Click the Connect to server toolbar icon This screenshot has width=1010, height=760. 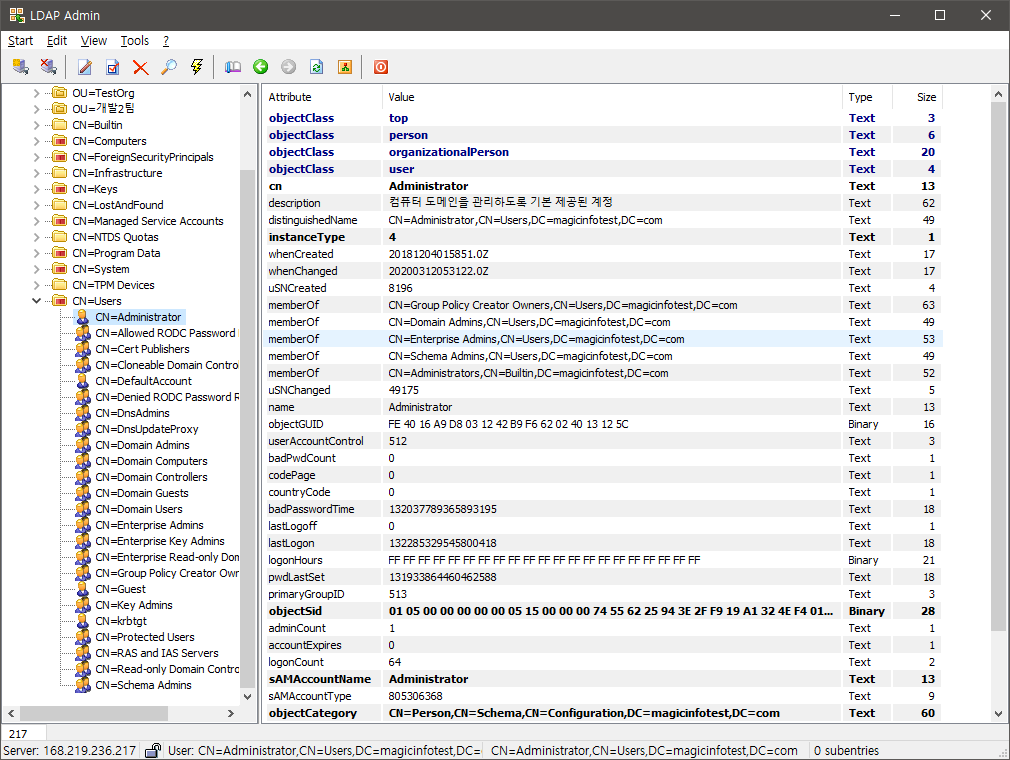click(20, 67)
